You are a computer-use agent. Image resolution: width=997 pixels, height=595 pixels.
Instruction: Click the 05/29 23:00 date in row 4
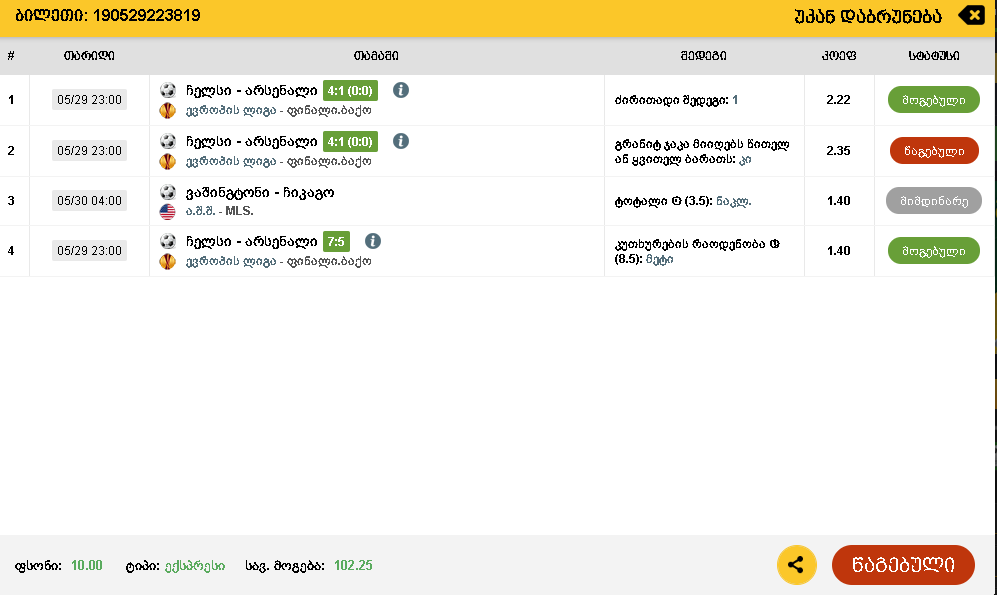[89, 250]
